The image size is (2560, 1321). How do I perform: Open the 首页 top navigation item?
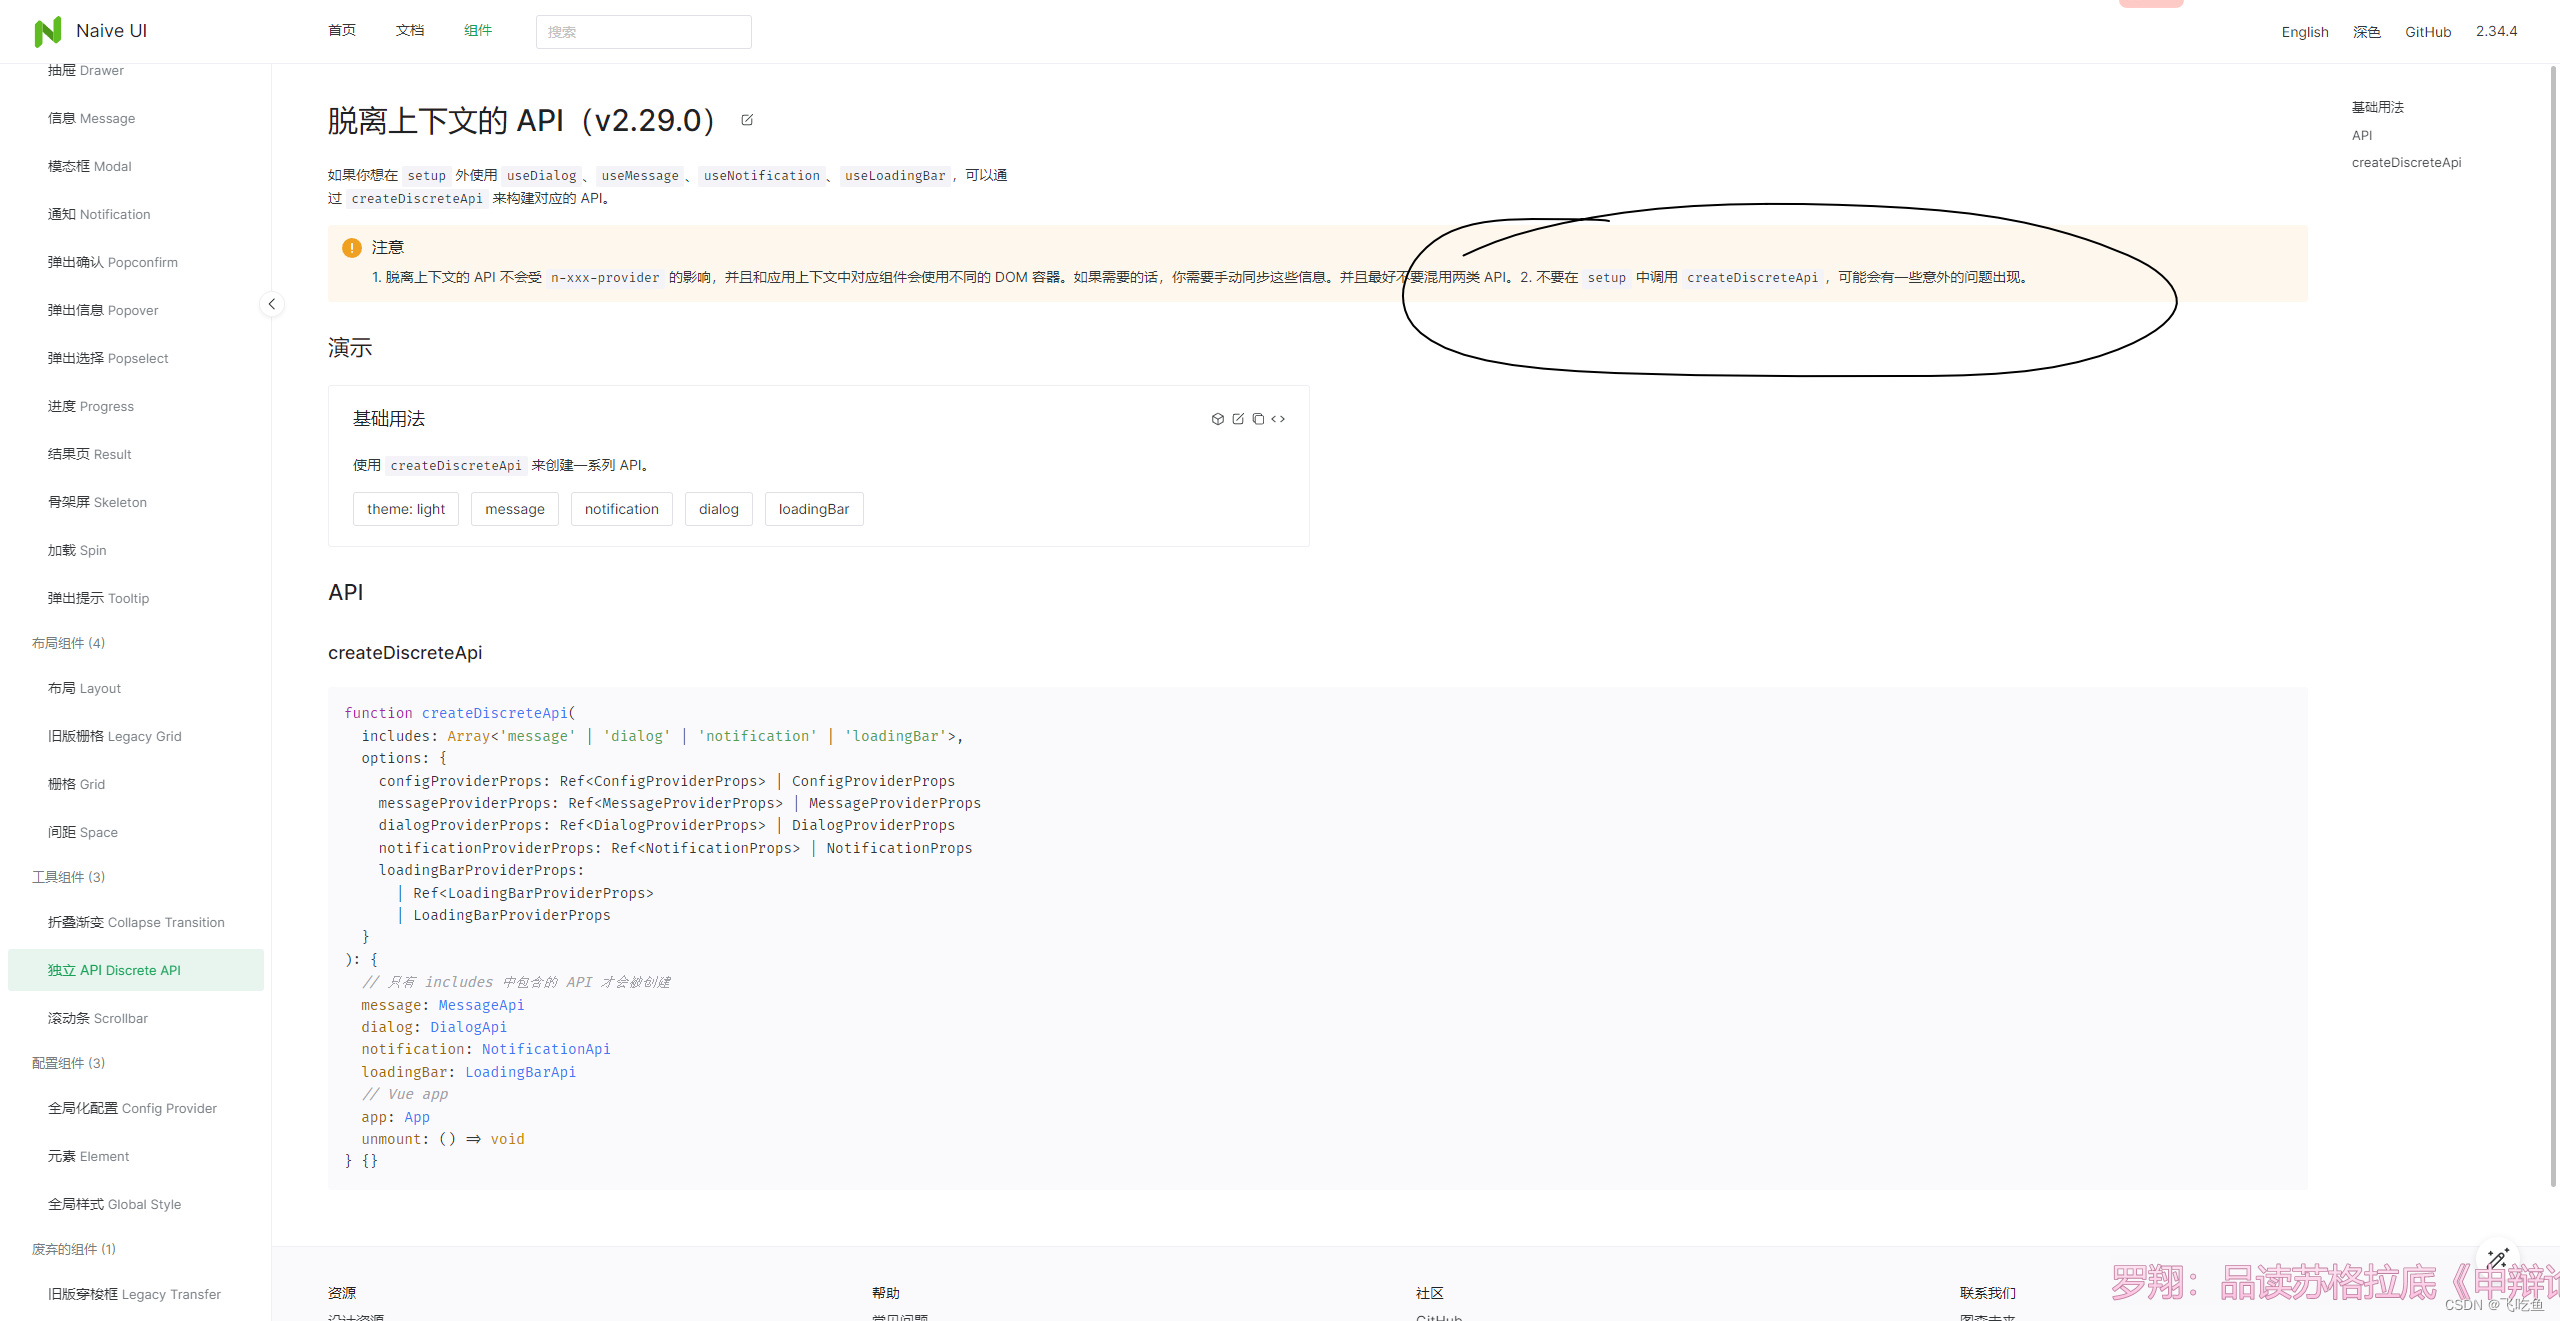[342, 31]
